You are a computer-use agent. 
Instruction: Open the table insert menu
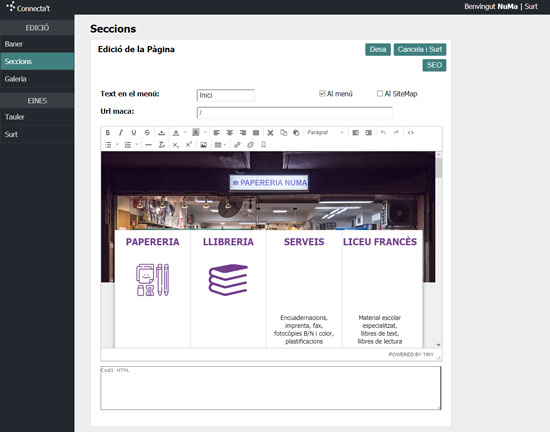point(220,145)
